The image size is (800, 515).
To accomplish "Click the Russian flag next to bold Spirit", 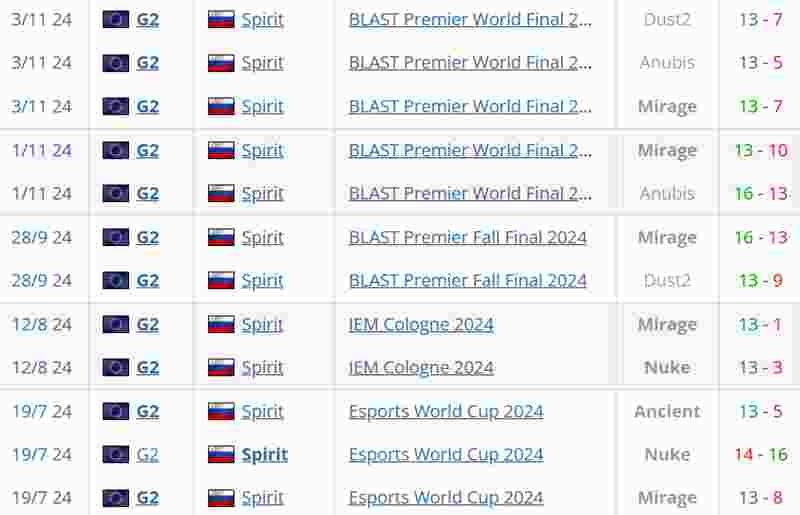I will [221, 454].
